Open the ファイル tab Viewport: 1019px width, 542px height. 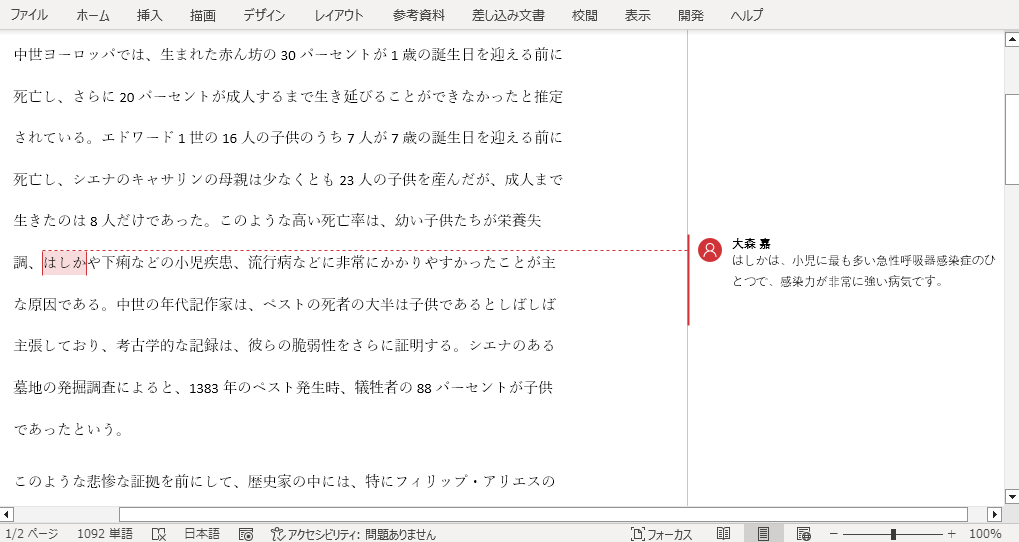coord(29,15)
